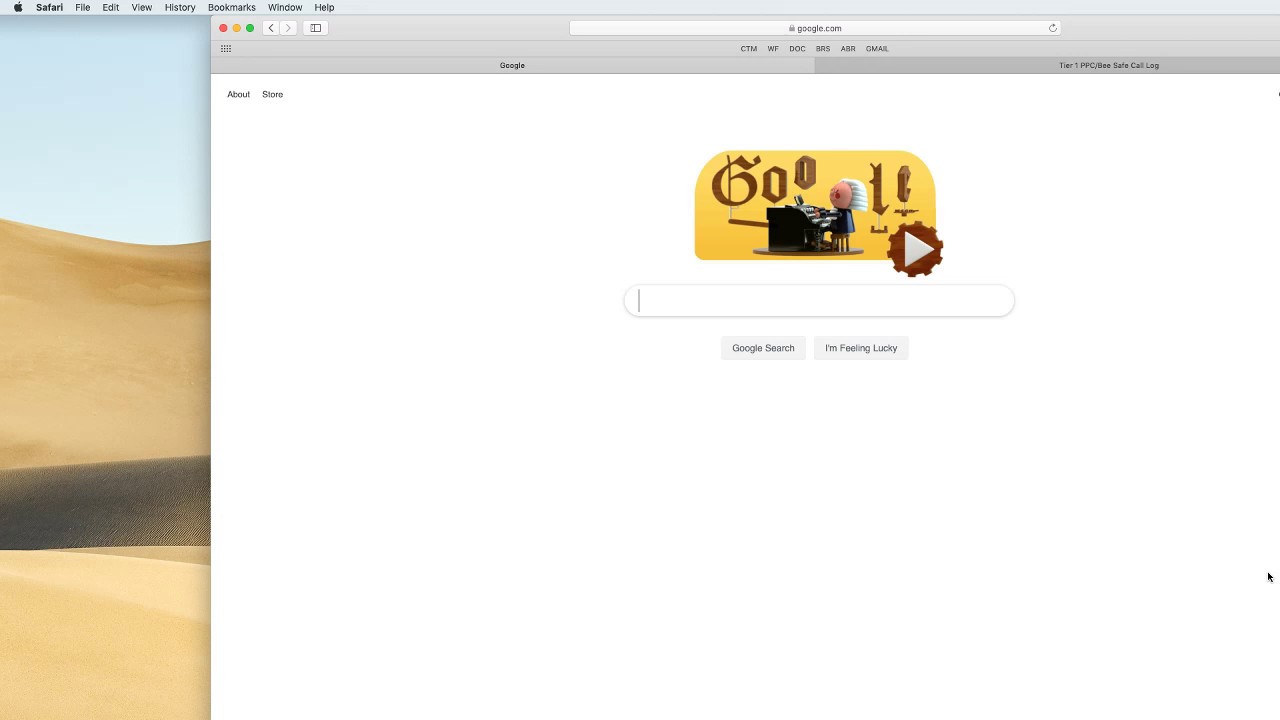The height and width of the screenshot is (720, 1280).
Task: Open the Help menu
Action: click(x=324, y=7)
